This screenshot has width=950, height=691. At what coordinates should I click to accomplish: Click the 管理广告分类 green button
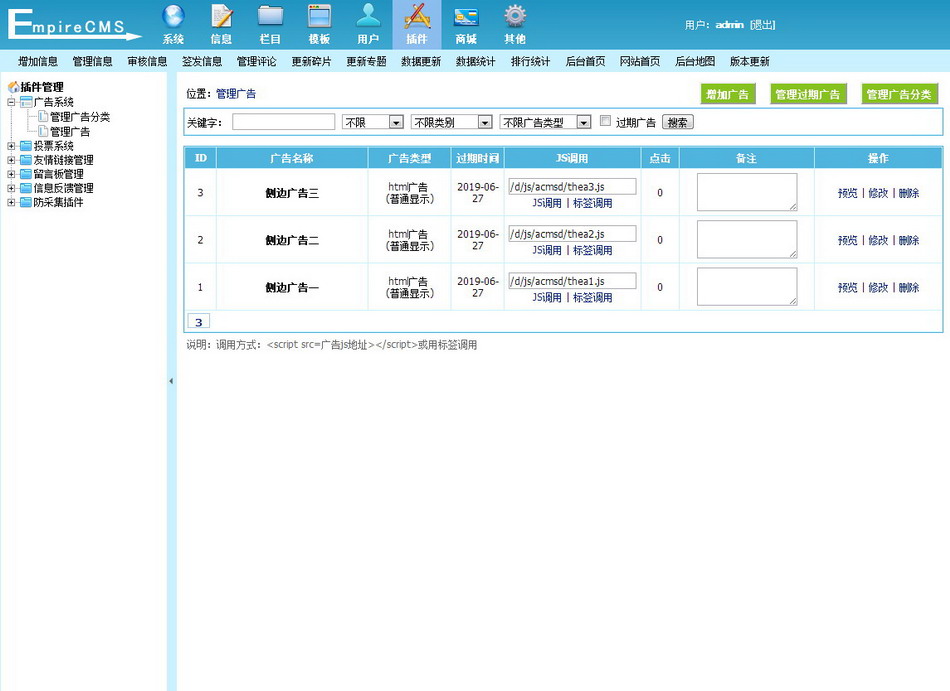tap(899, 94)
